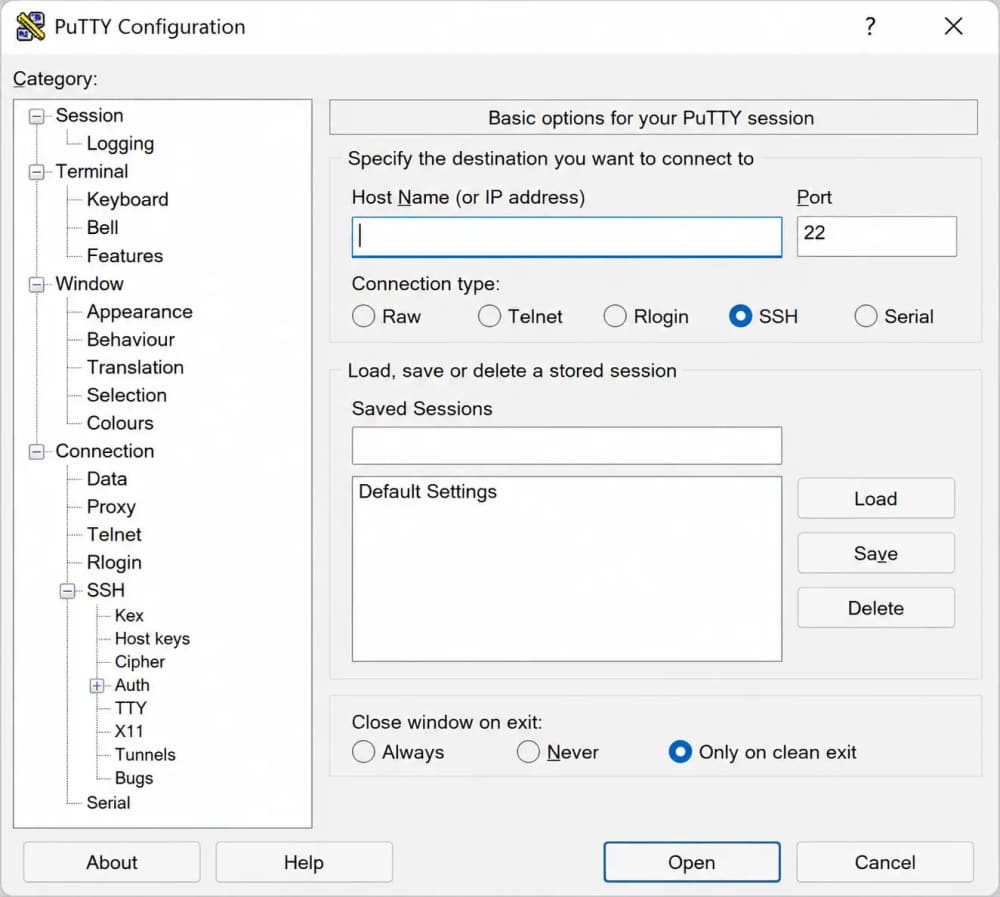Open the Kex settings category
Viewport: 1000px width, 897px height.
coord(129,616)
